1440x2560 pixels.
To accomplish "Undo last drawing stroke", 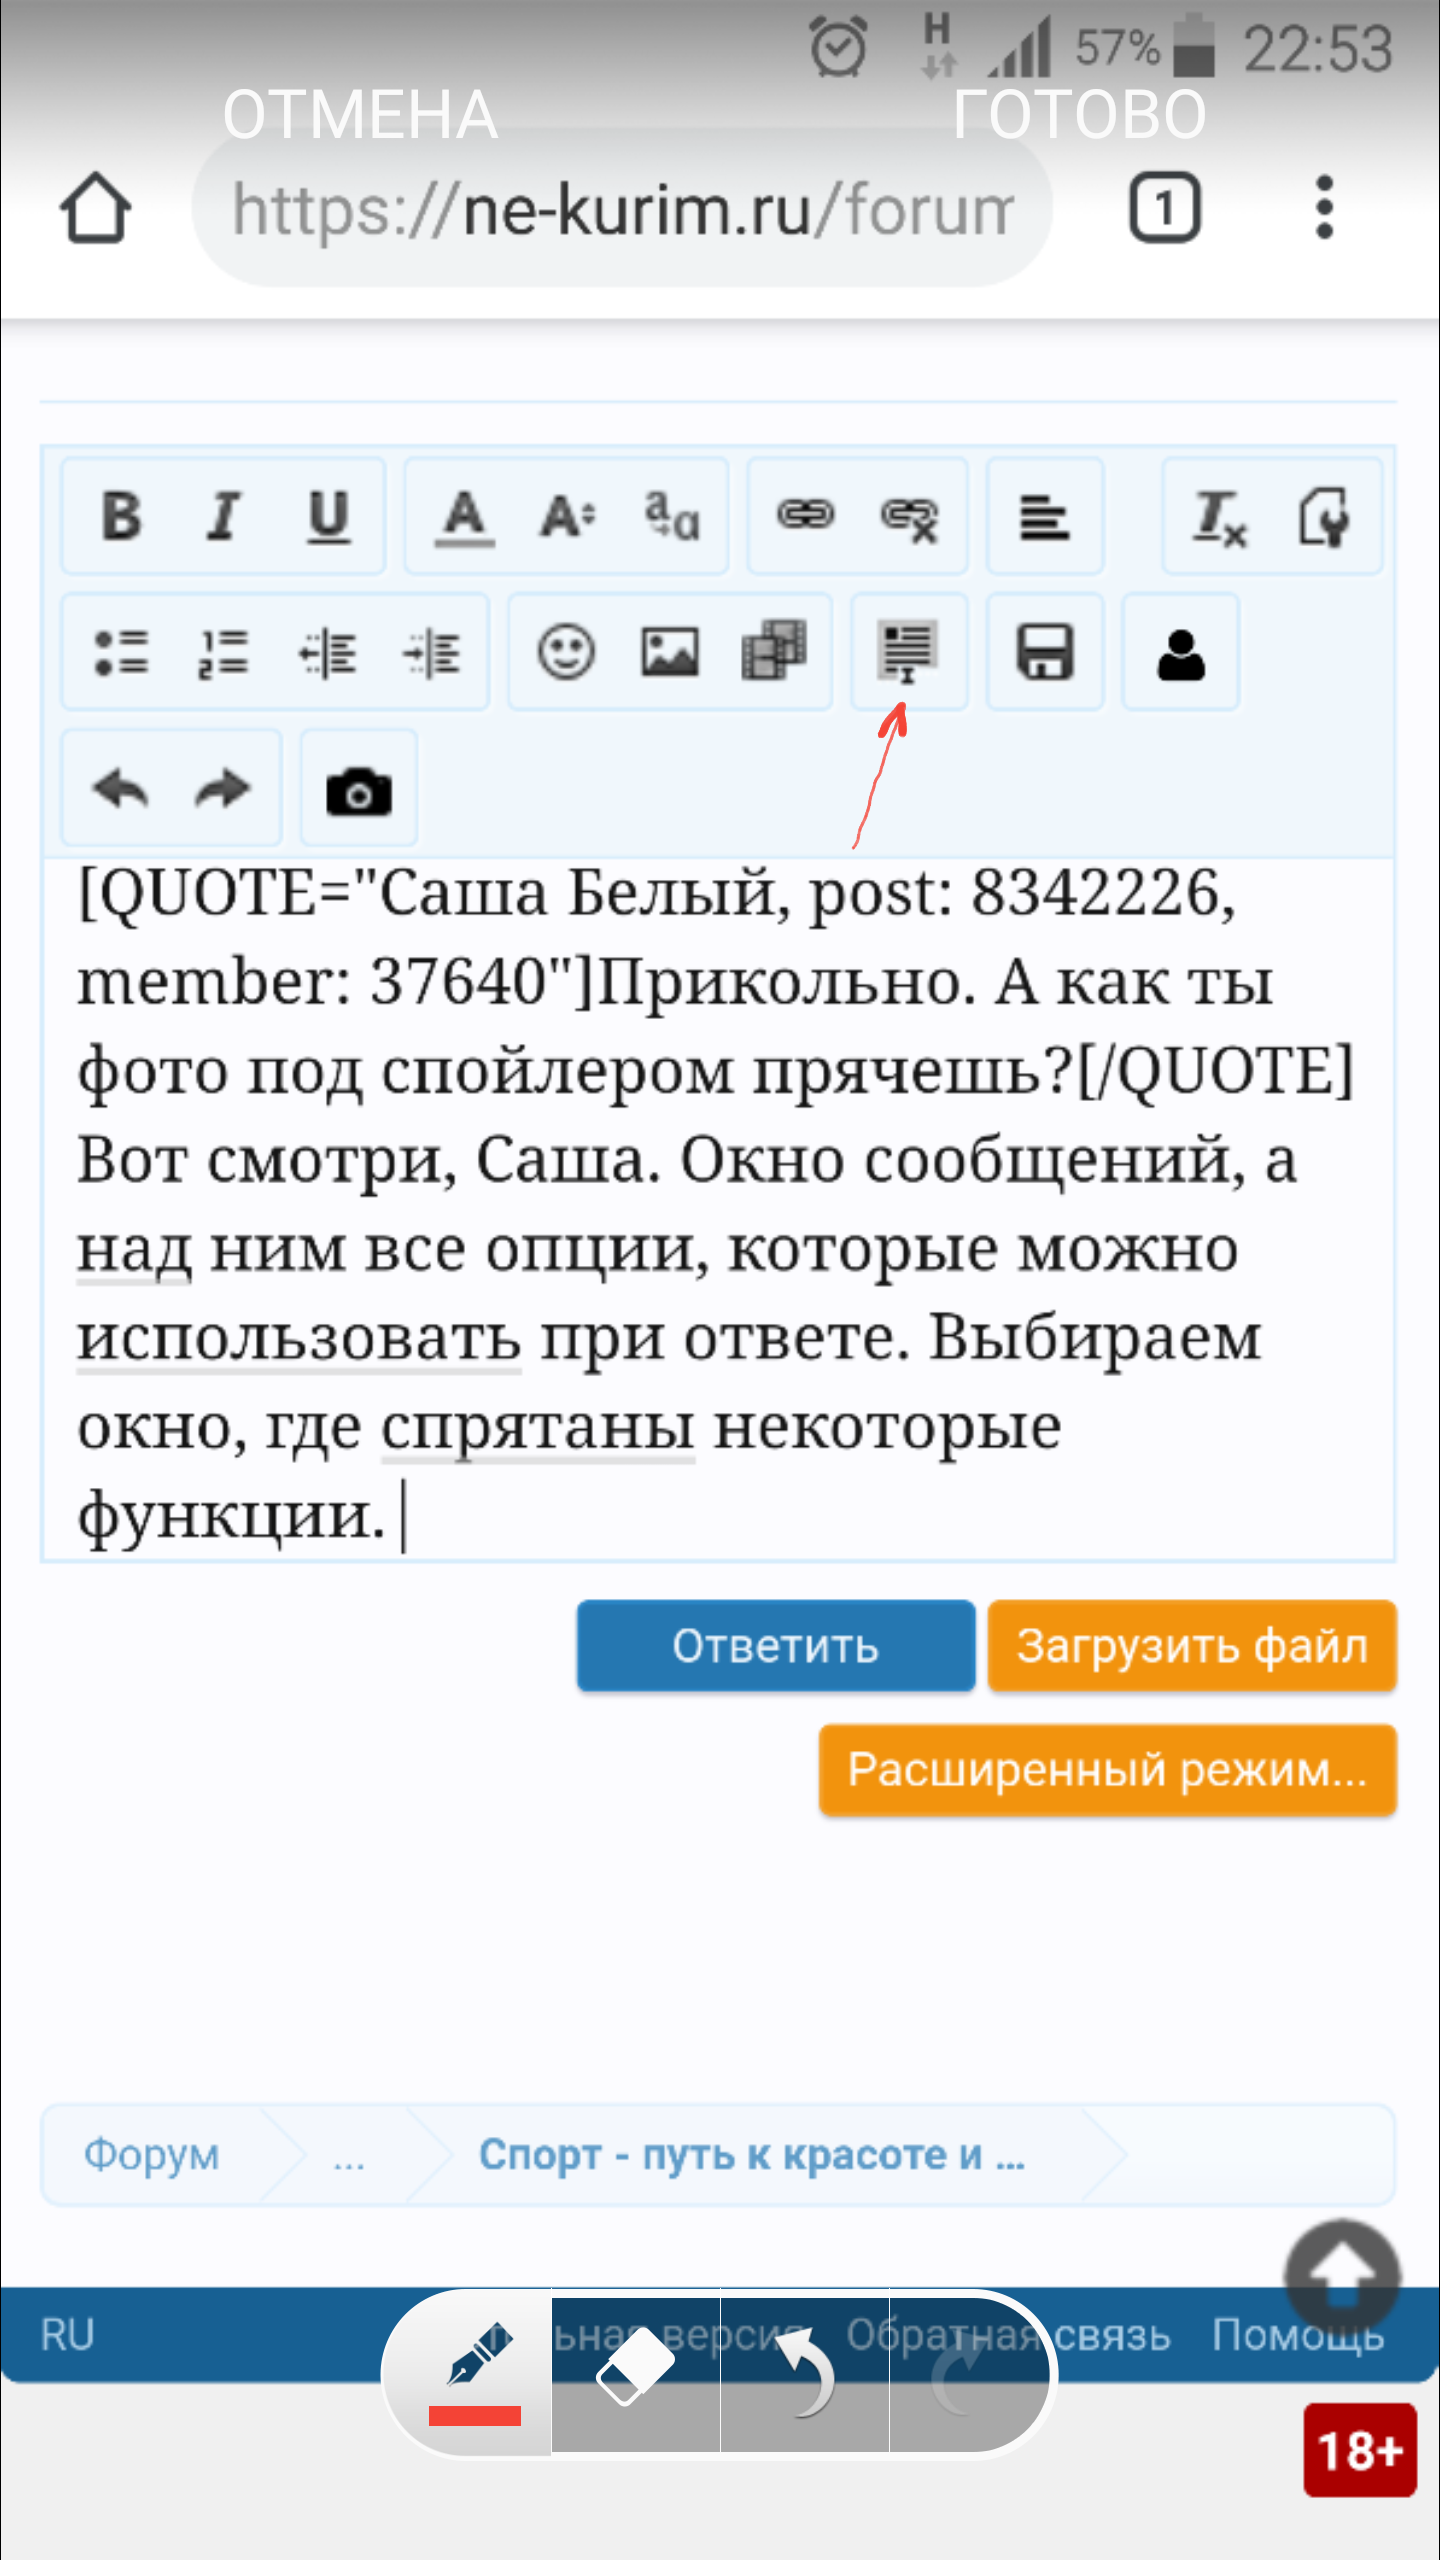I will click(805, 2372).
